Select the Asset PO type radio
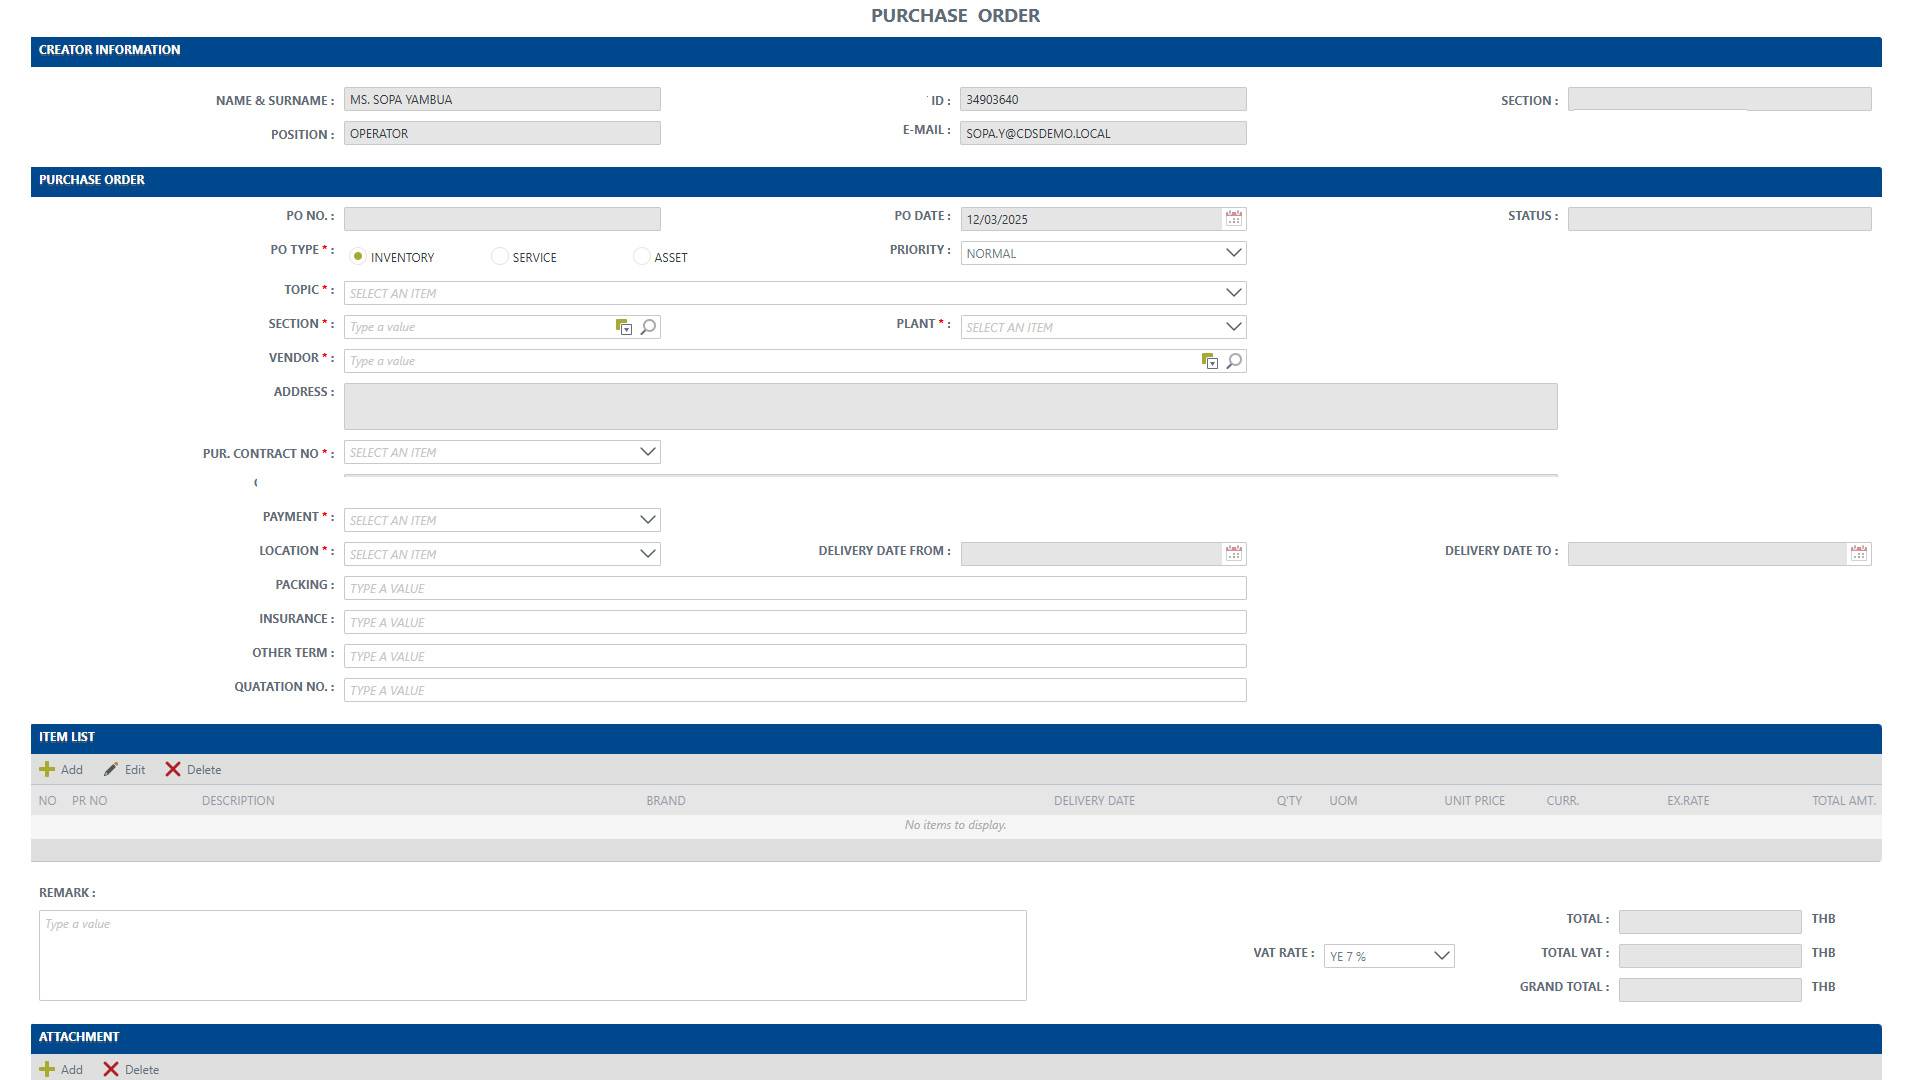 click(641, 257)
